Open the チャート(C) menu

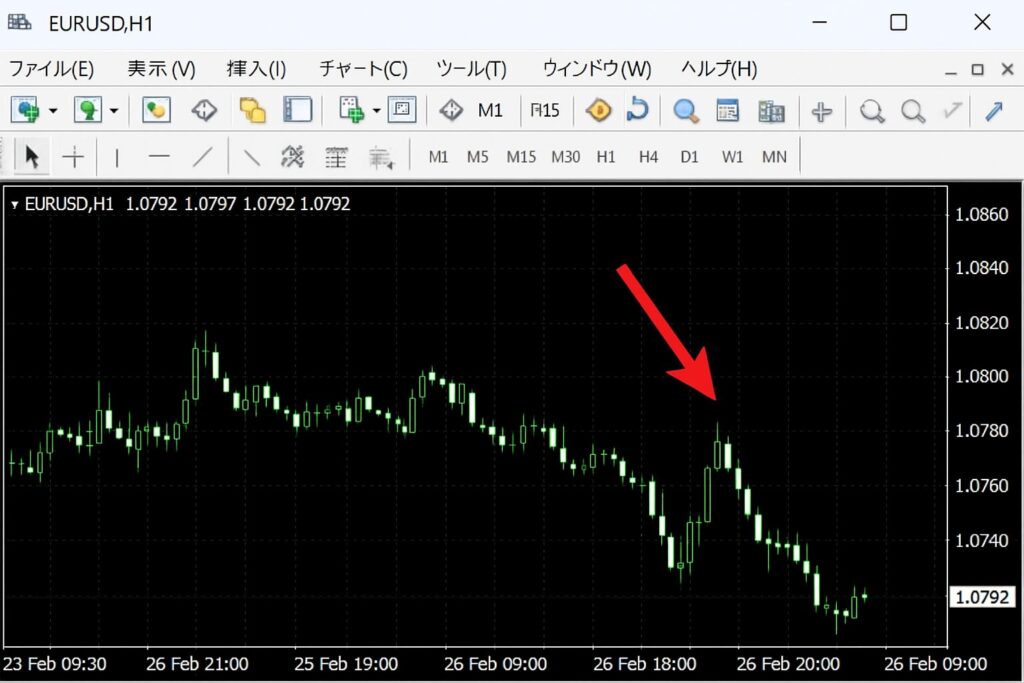click(362, 69)
